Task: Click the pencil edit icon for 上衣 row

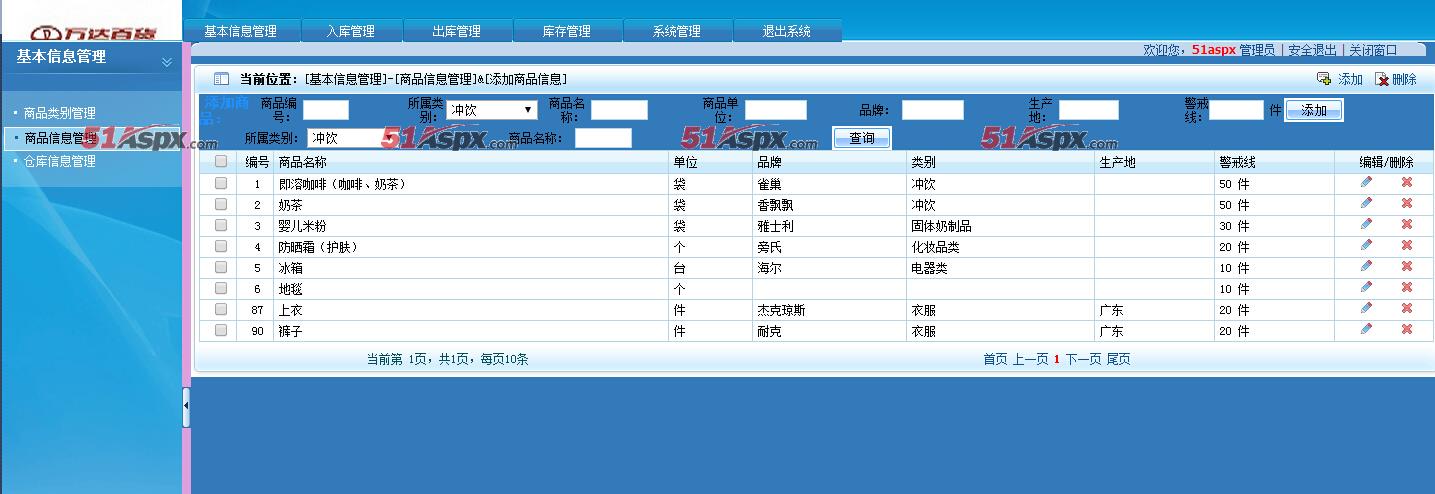Action: tap(1366, 309)
